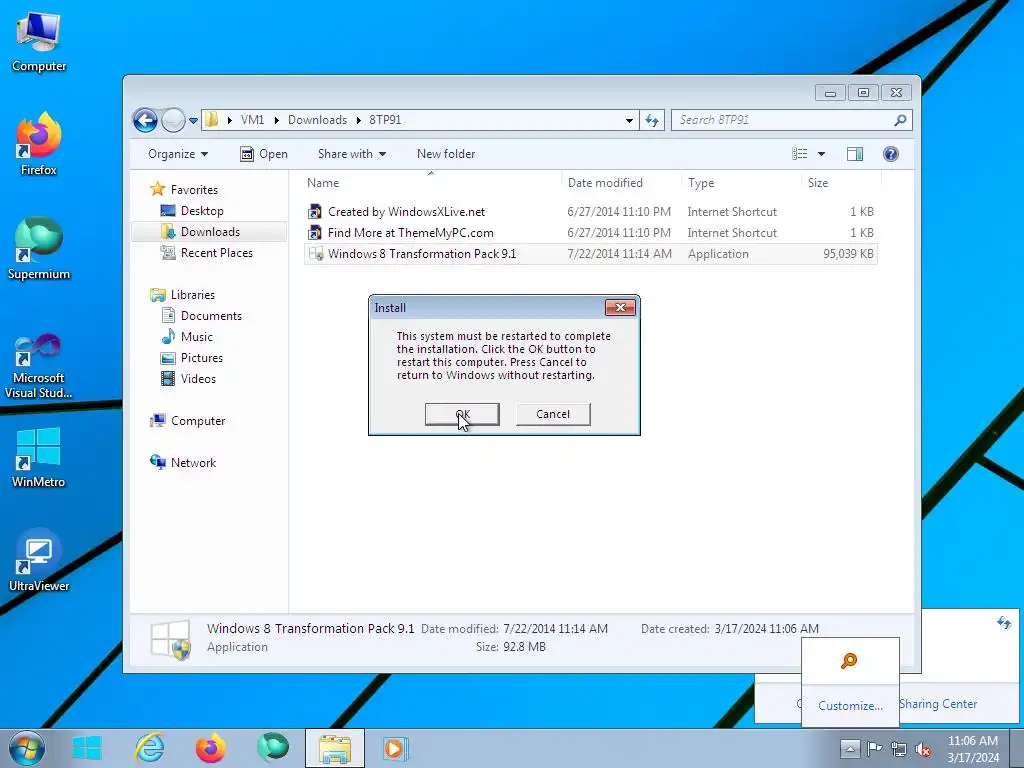
Task: Click orange key icon in tray popup
Action: [x=849, y=661]
